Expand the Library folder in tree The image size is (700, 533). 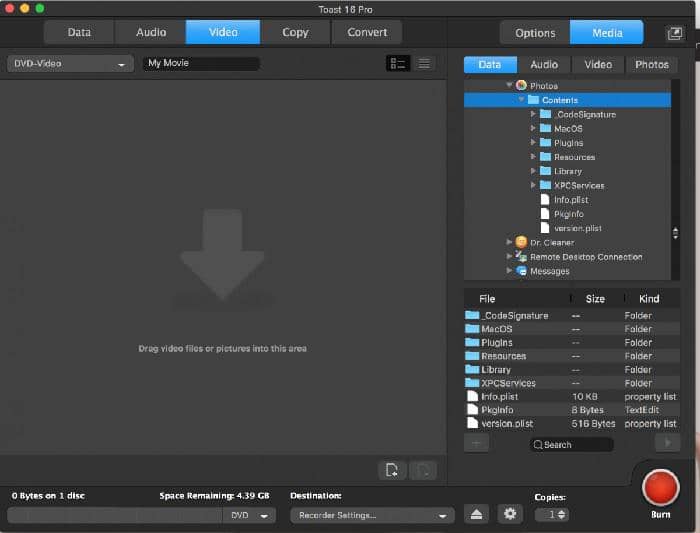(533, 171)
